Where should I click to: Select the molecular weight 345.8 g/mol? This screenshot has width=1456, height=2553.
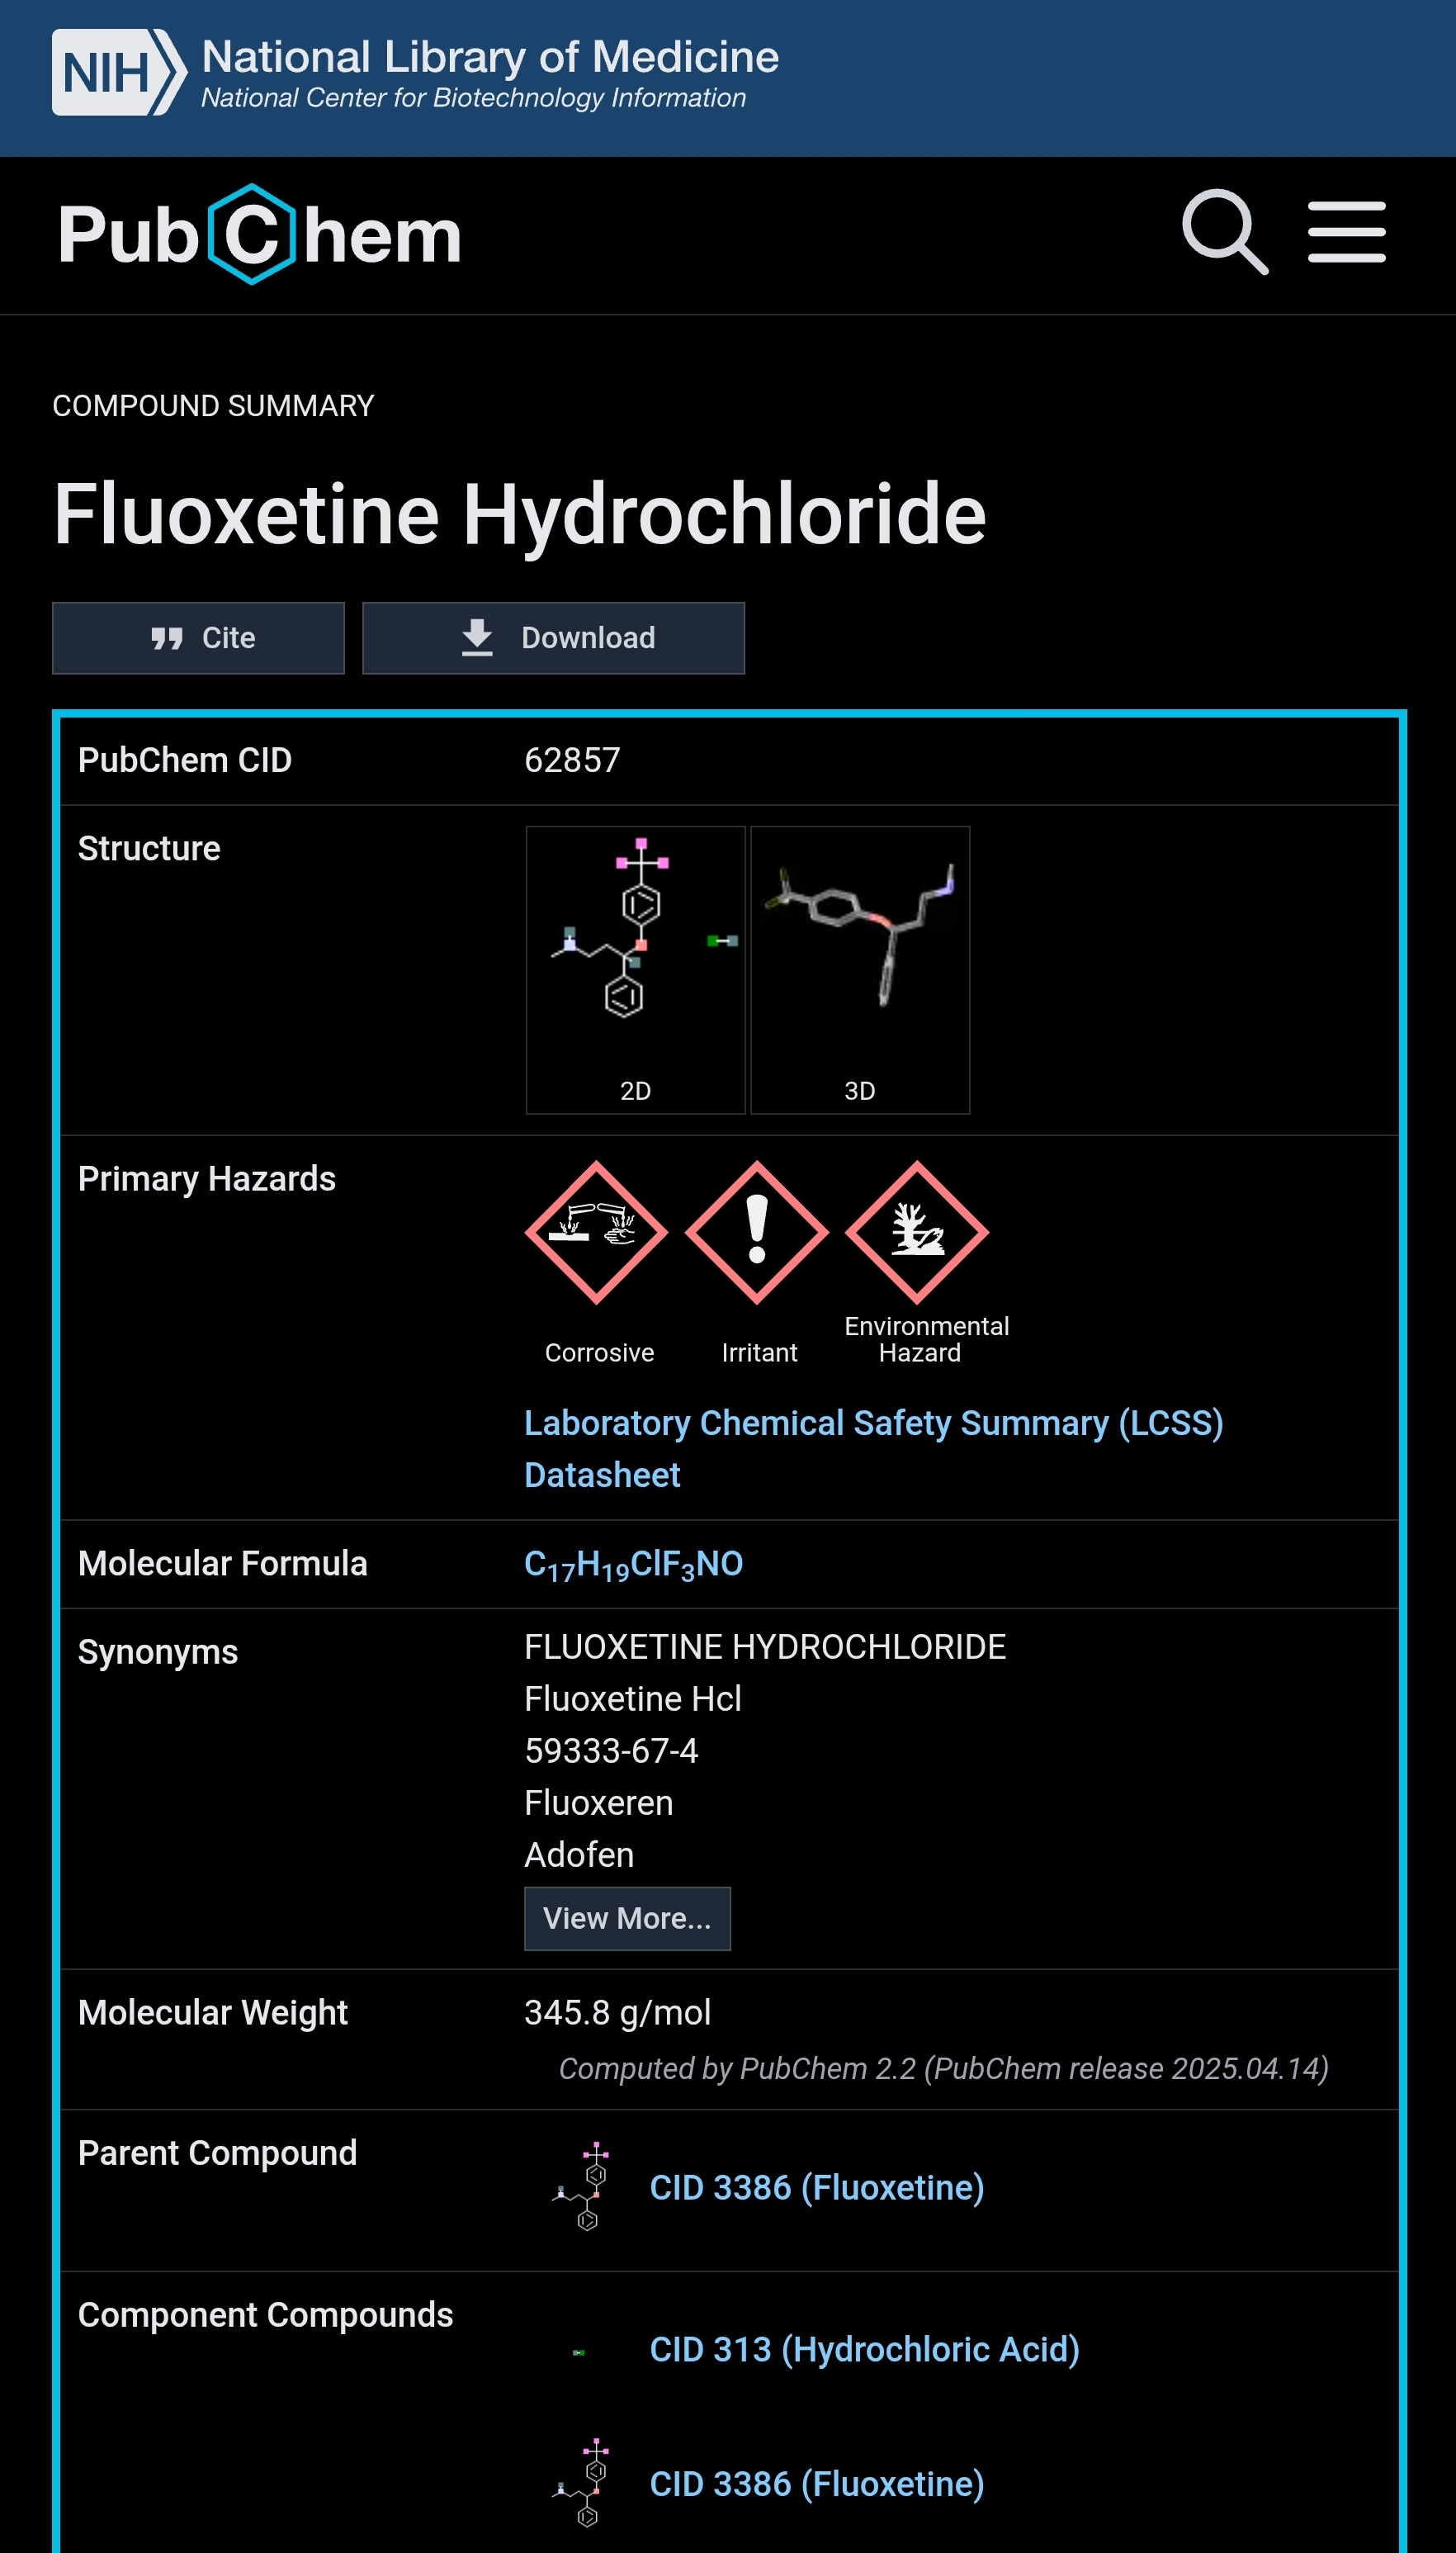point(617,2012)
